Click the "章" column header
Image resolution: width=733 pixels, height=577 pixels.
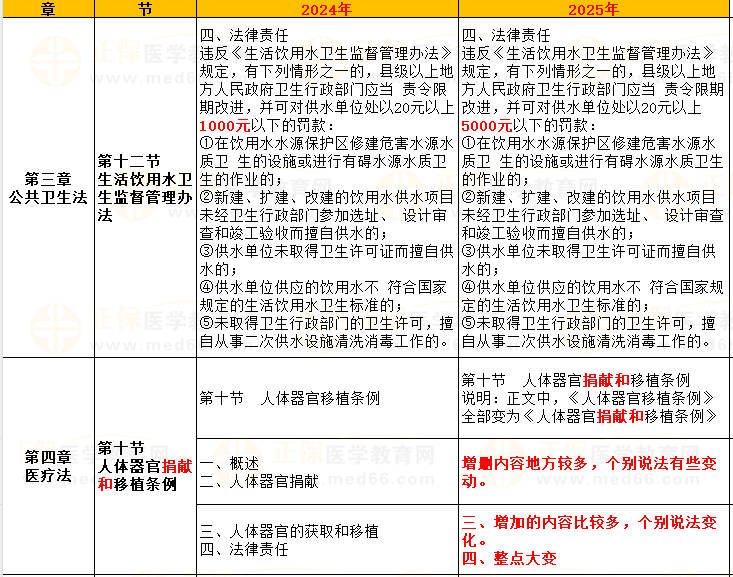pyautogui.click(x=47, y=10)
